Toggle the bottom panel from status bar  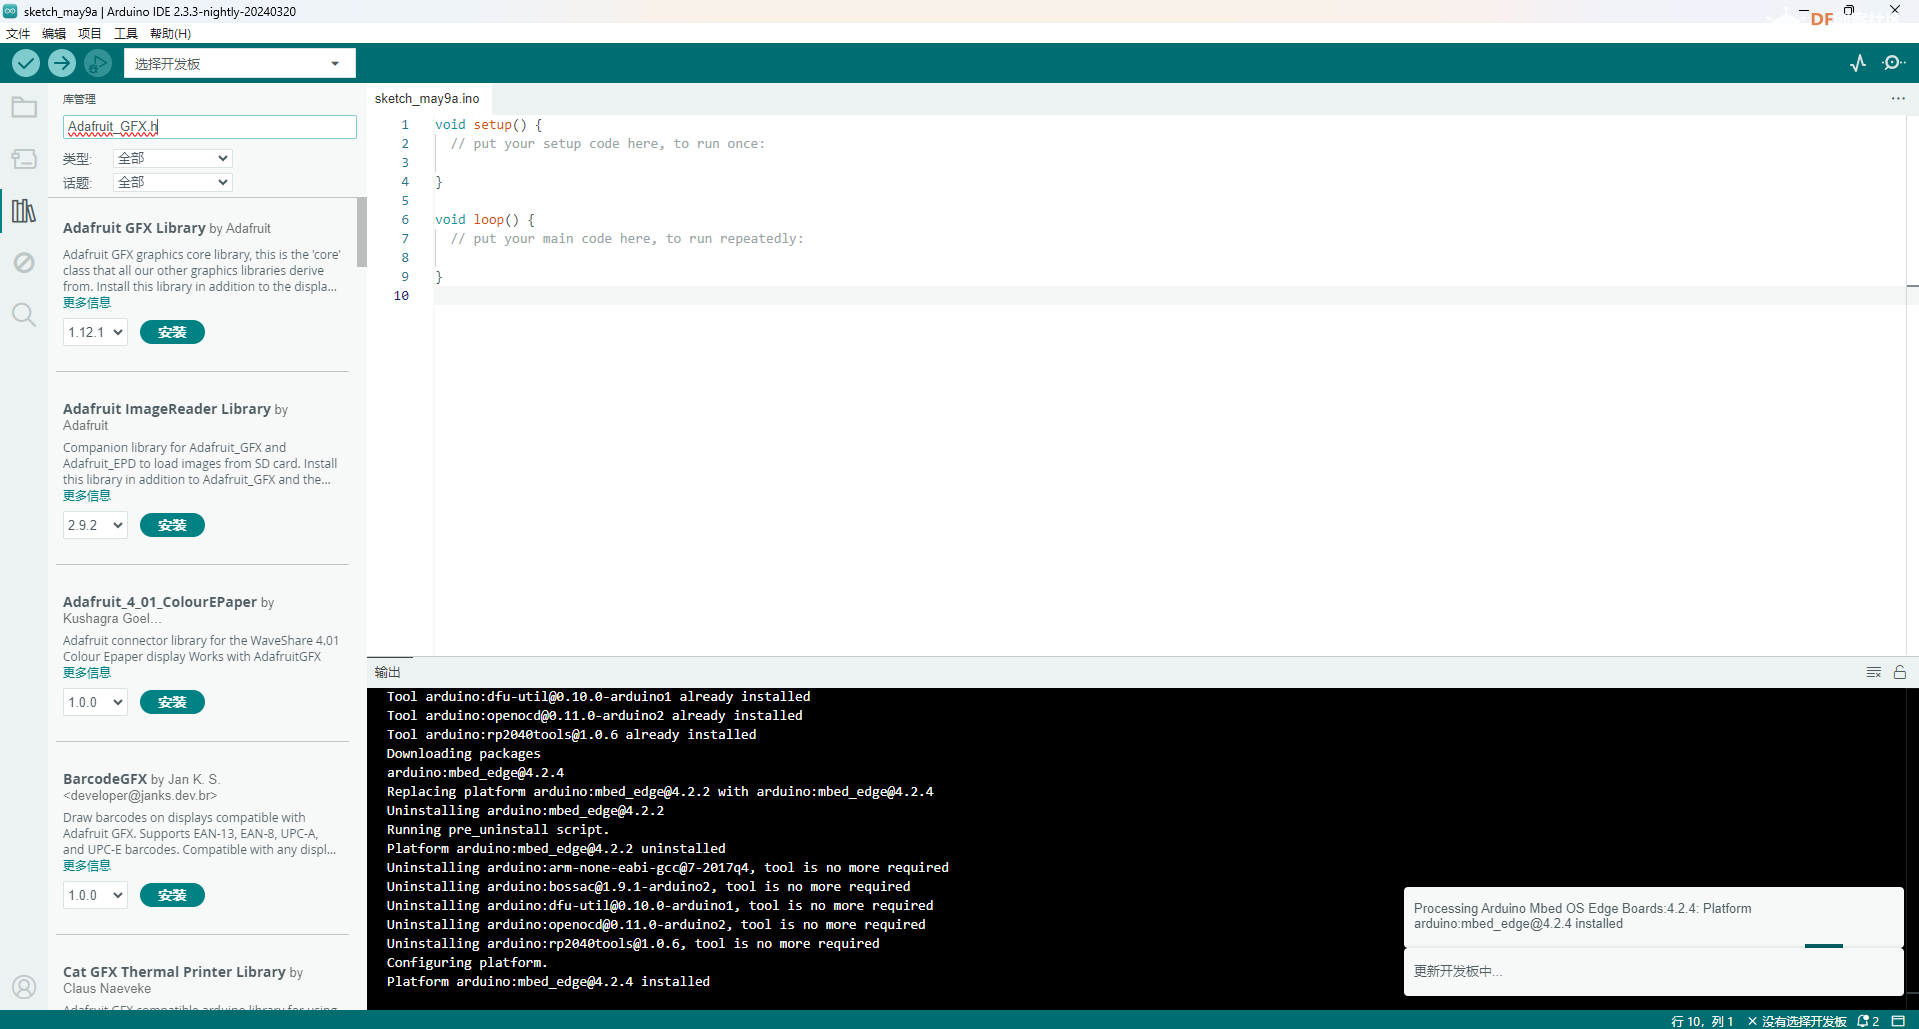1898,1021
